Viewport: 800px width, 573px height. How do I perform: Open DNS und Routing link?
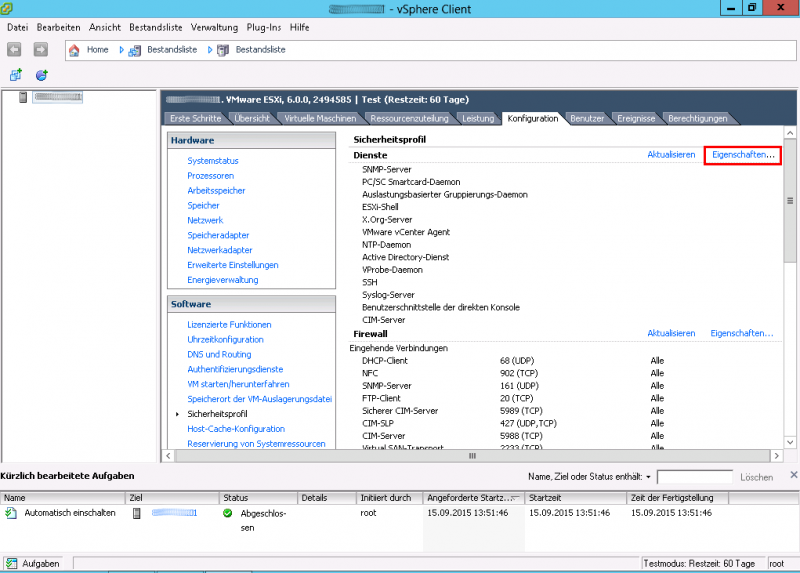pos(219,354)
